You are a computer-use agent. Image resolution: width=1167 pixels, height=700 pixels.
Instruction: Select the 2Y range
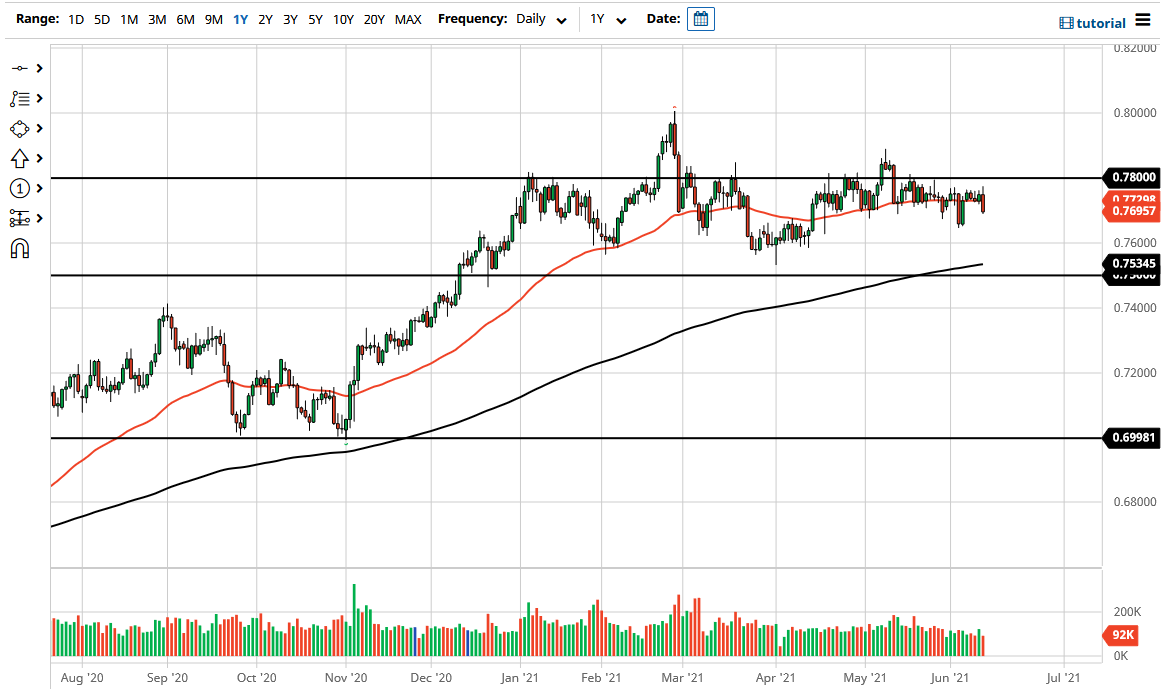[266, 19]
